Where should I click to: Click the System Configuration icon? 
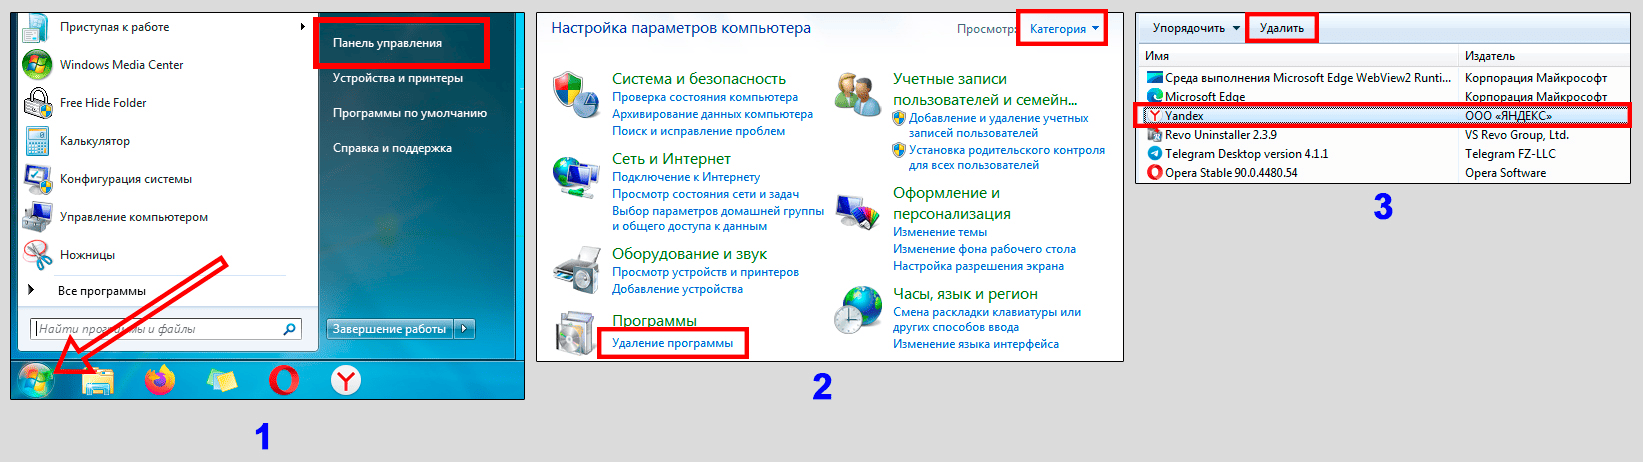[38, 179]
